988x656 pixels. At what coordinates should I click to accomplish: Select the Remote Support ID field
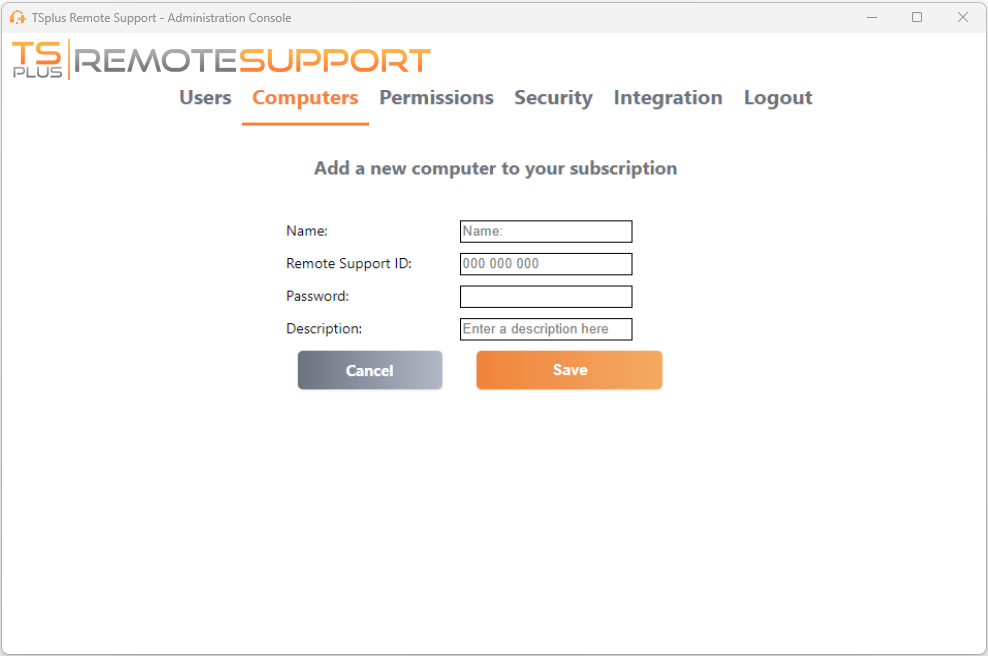pyautogui.click(x=545, y=263)
